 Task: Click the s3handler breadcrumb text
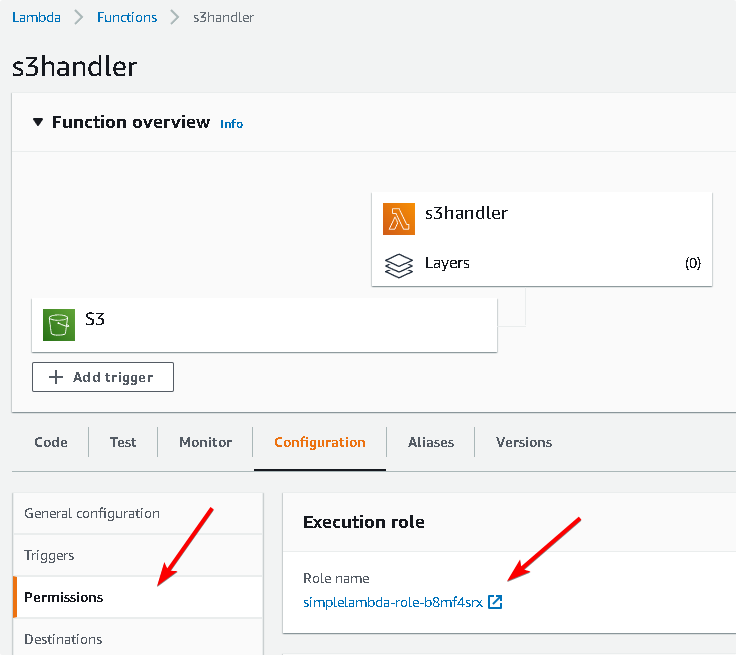[223, 17]
